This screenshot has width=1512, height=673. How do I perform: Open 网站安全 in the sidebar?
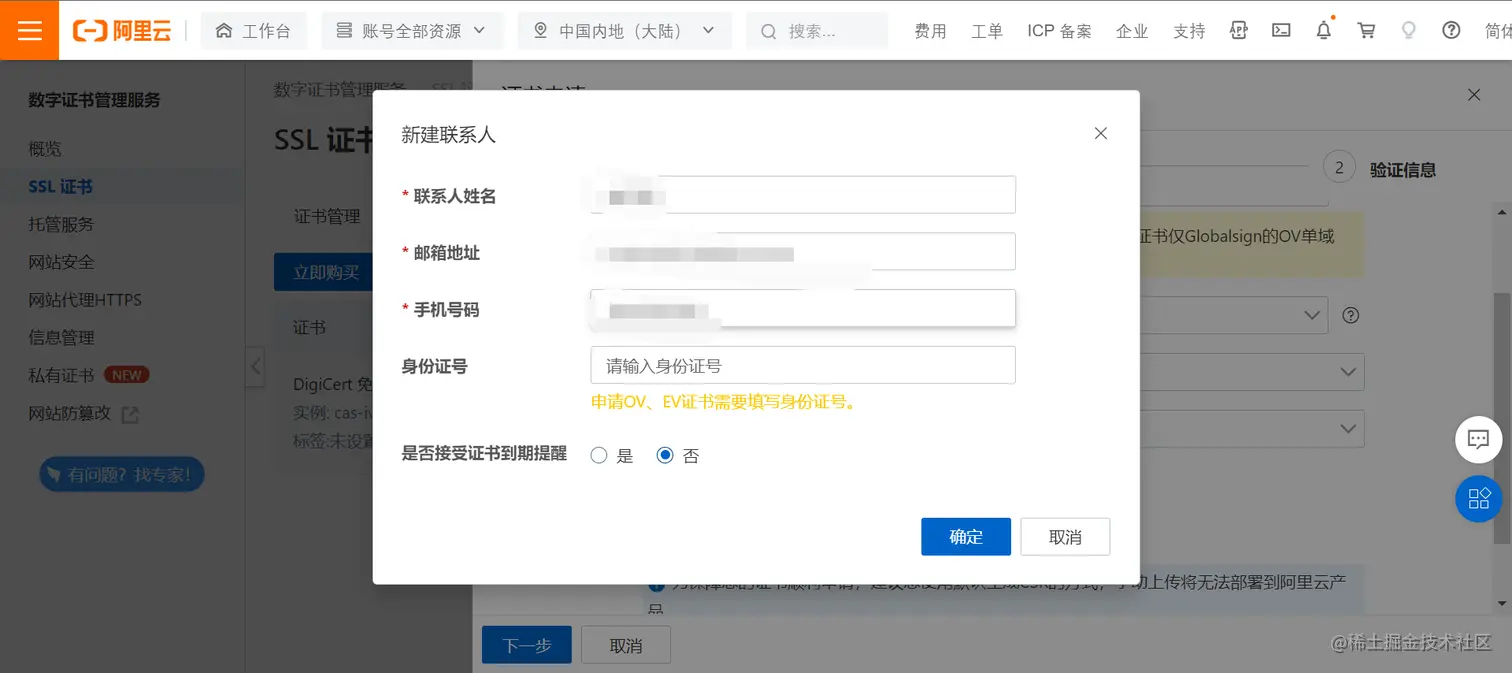click(x=61, y=262)
